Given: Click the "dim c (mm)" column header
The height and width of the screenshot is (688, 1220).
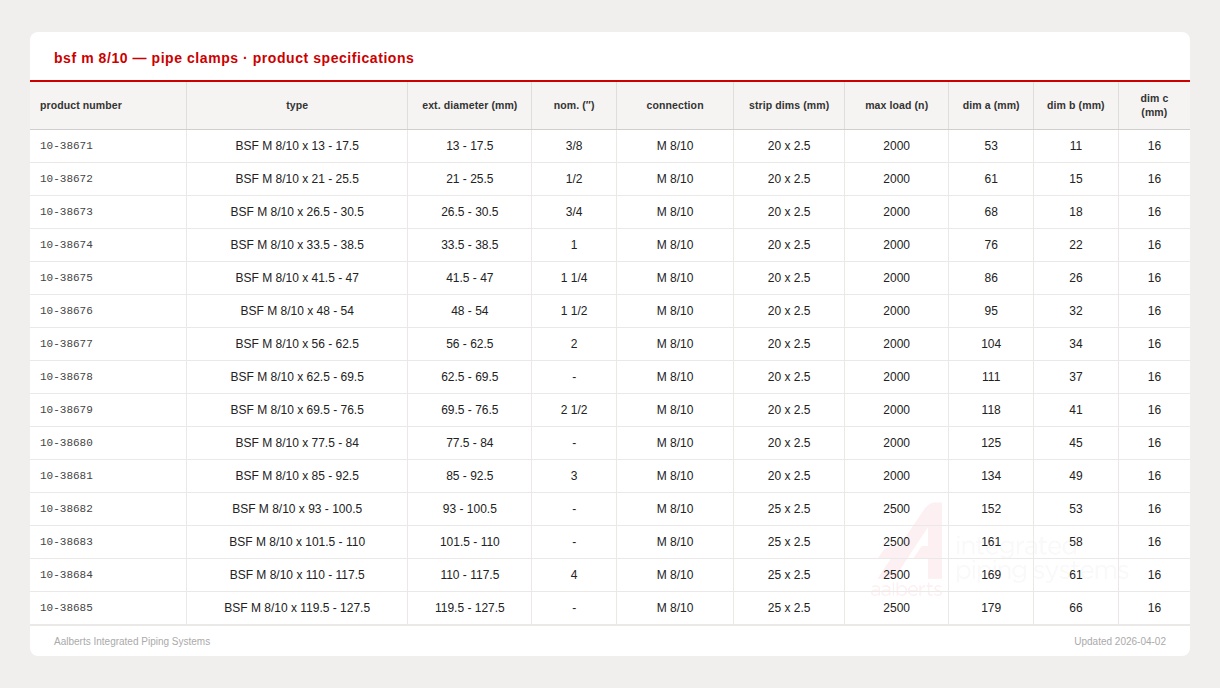Looking at the screenshot, I should click(1154, 105).
